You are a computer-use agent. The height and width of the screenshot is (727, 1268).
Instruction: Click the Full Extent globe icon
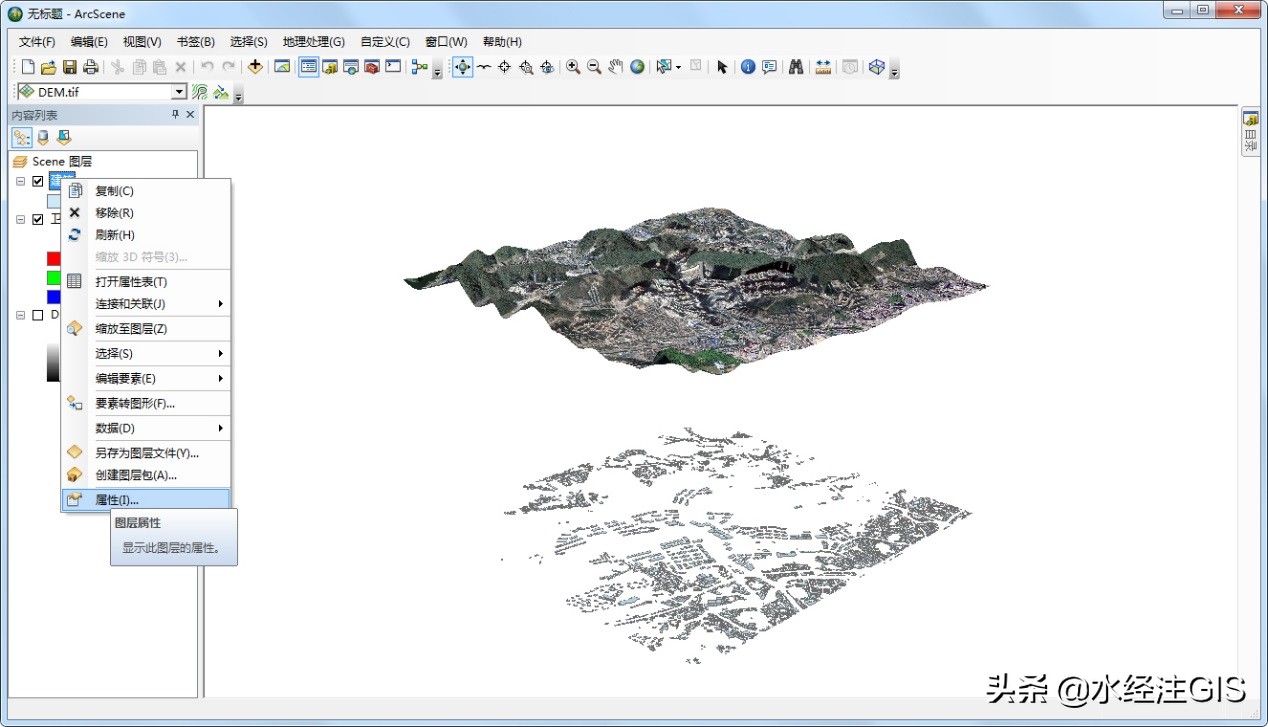(637, 67)
